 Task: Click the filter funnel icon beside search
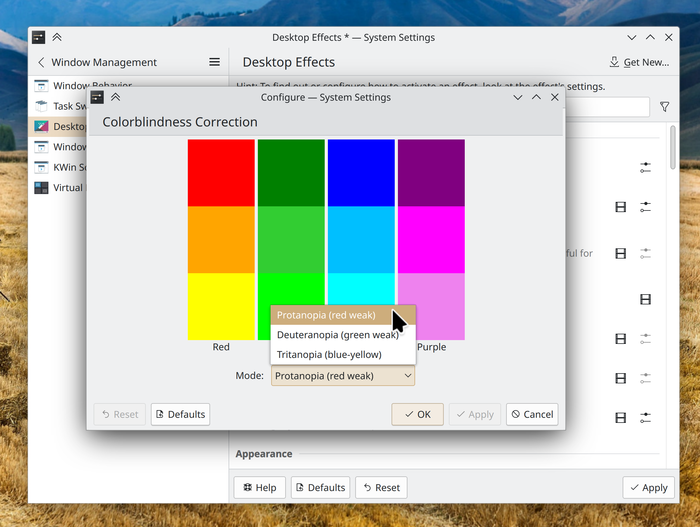665,106
